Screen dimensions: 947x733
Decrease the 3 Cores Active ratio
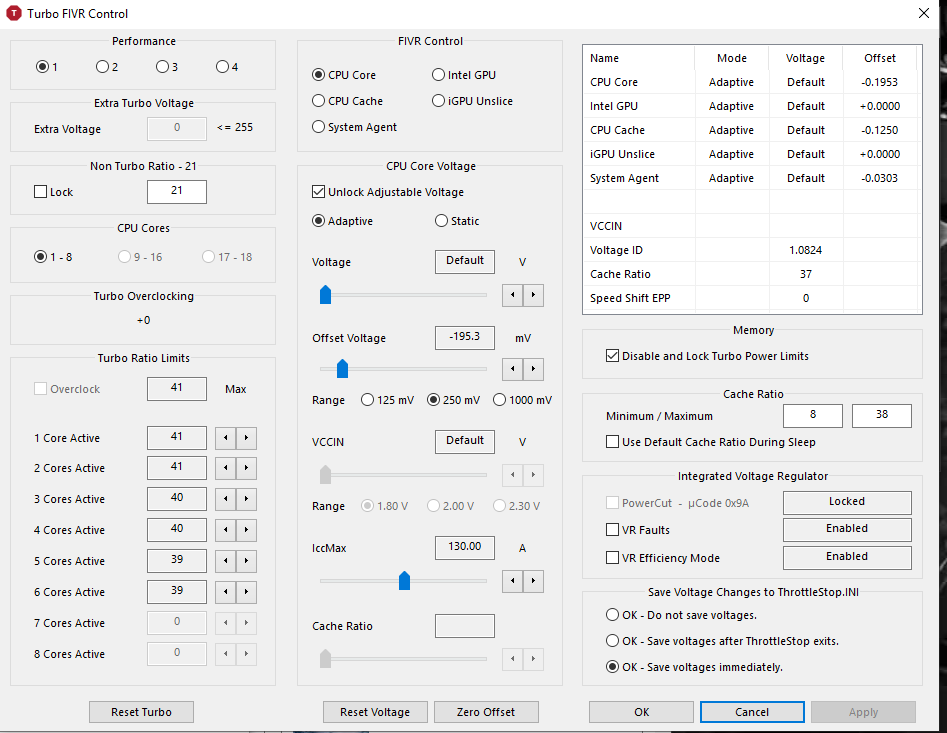click(225, 499)
